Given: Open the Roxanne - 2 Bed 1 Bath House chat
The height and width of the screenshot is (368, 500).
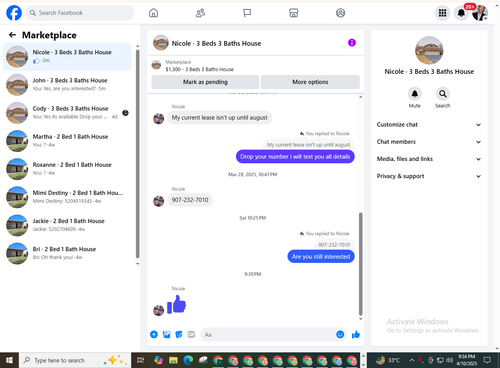Looking at the screenshot, I should 67,169.
